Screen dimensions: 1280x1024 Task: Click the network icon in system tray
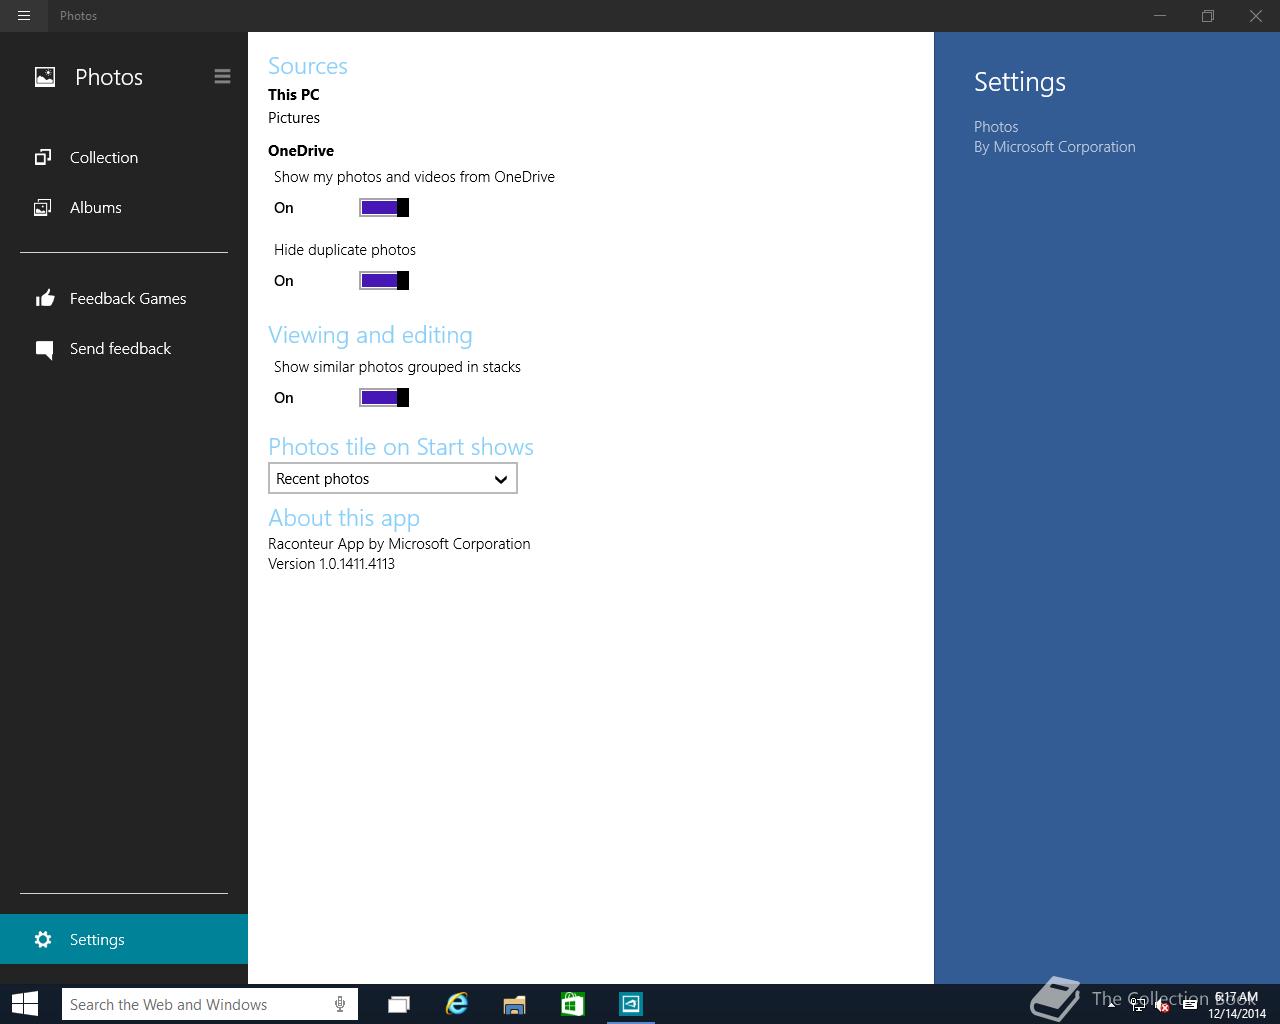pyautogui.click(x=1137, y=1005)
